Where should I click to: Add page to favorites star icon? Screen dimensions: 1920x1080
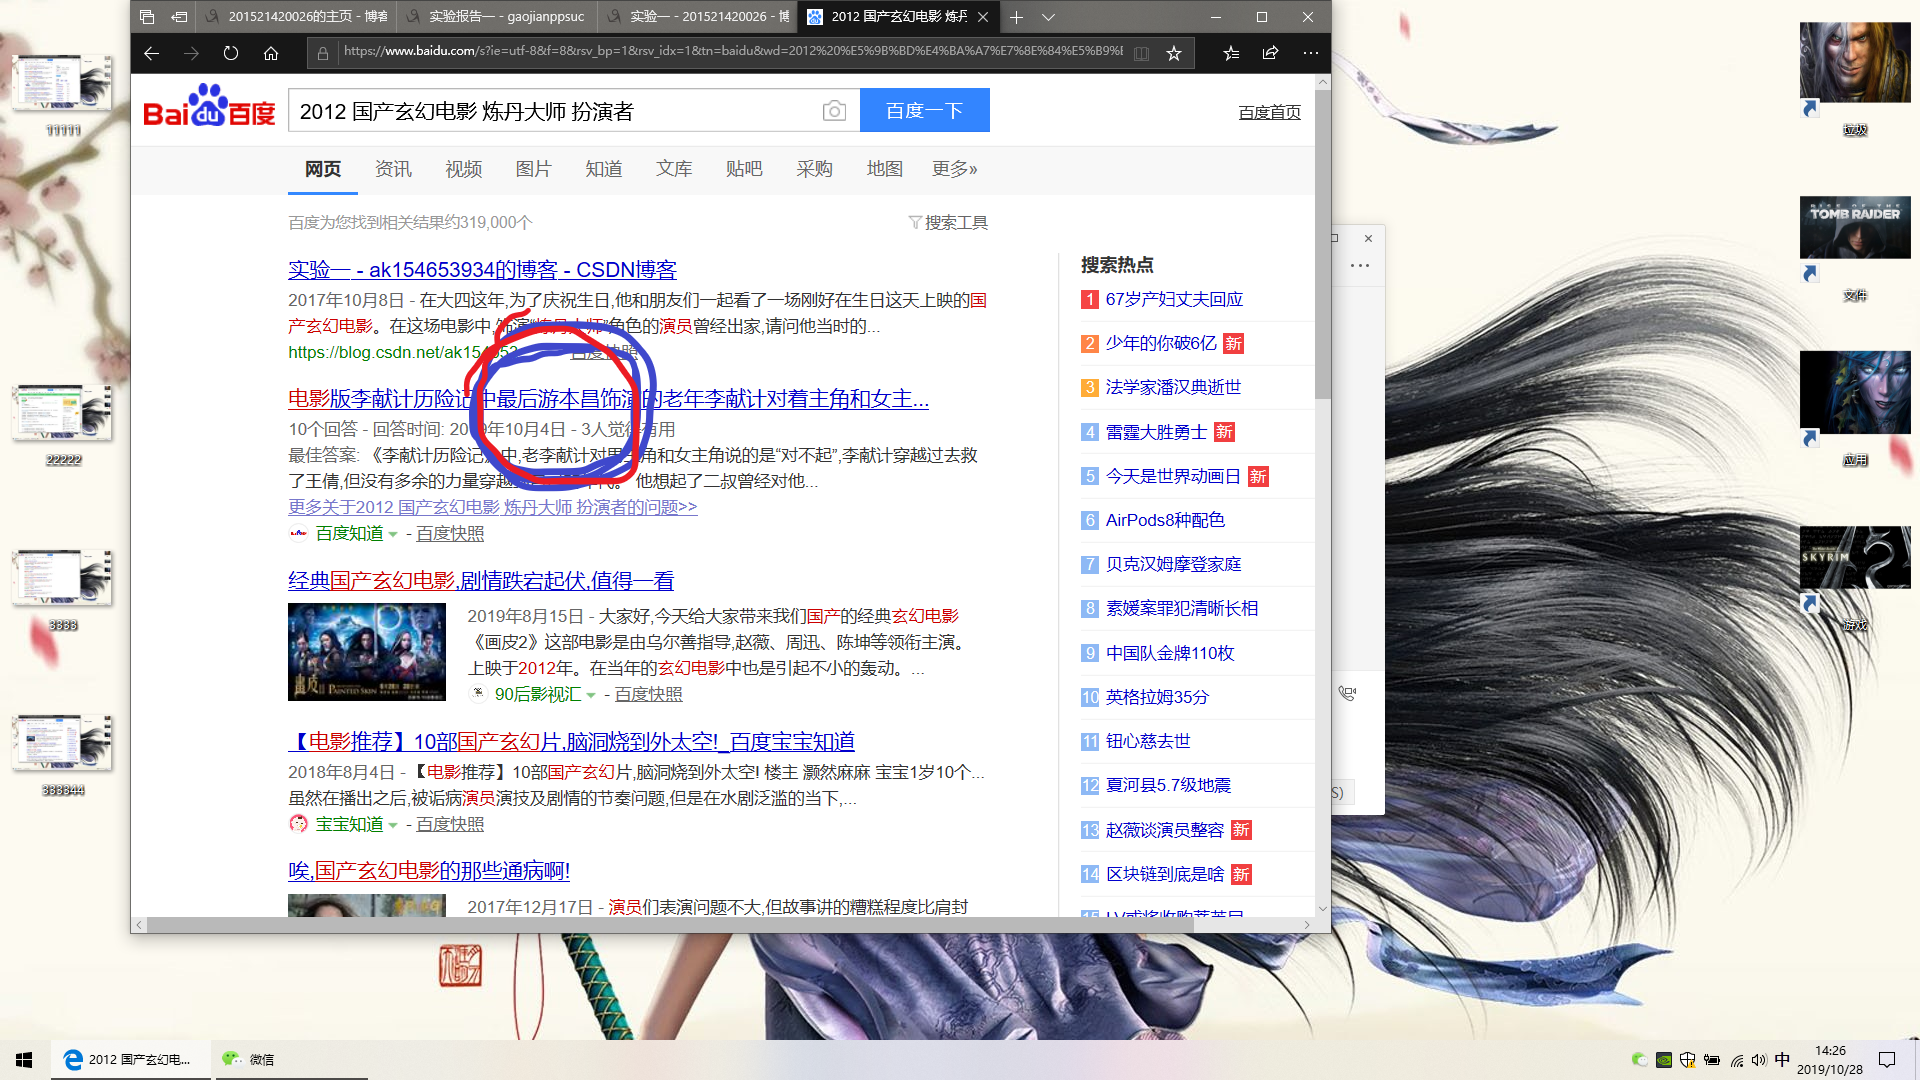(x=1174, y=53)
